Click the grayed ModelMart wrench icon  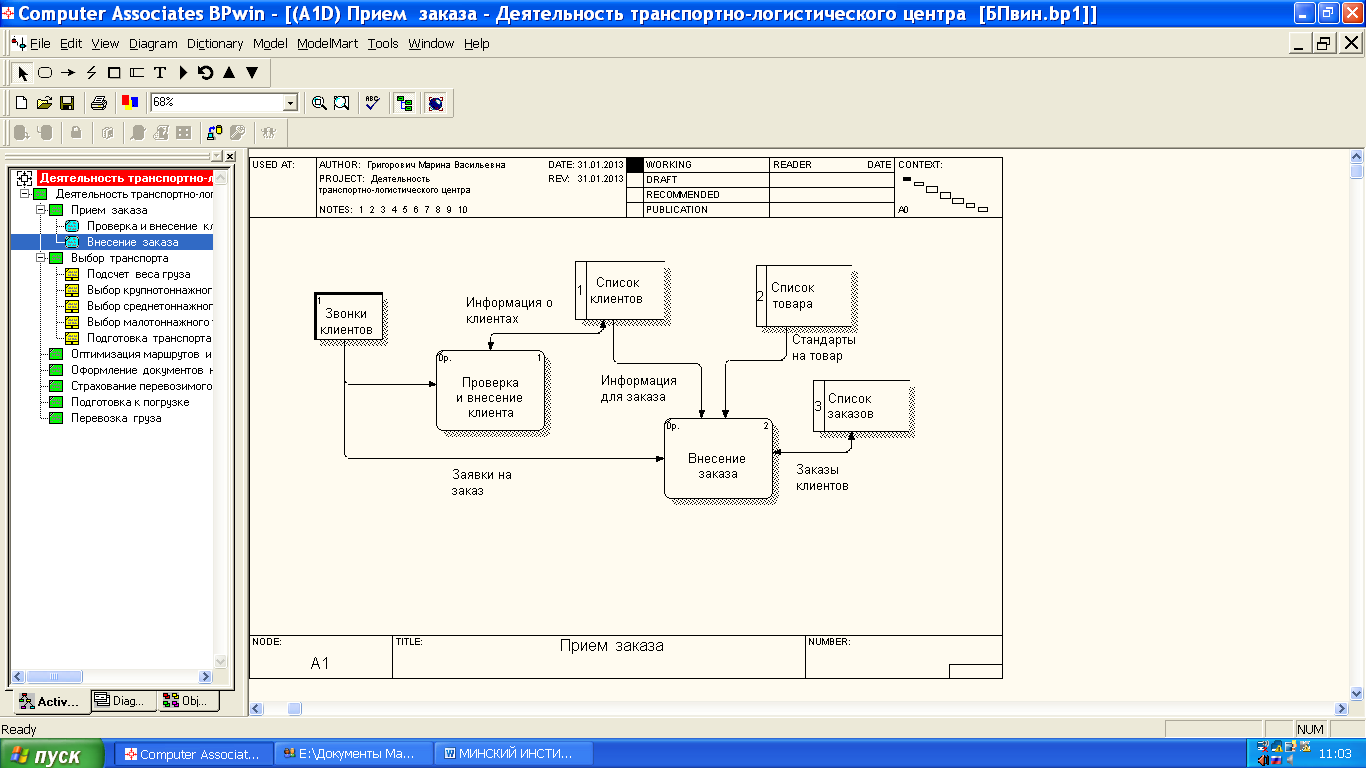pos(238,132)
